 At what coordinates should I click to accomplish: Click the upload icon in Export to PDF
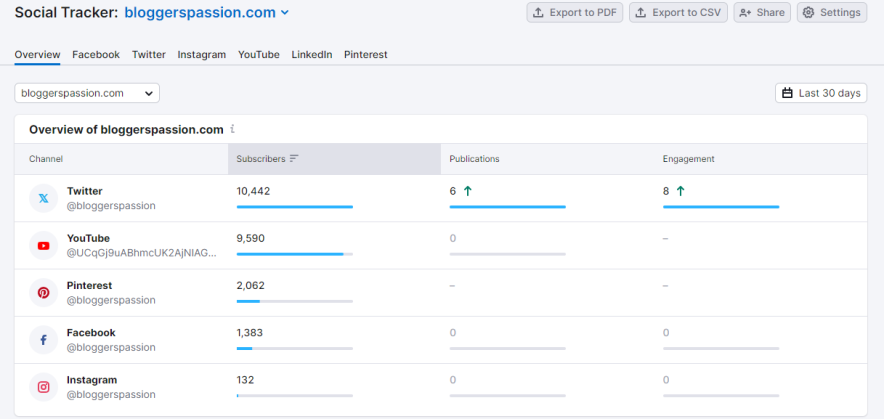pos(538,12)
